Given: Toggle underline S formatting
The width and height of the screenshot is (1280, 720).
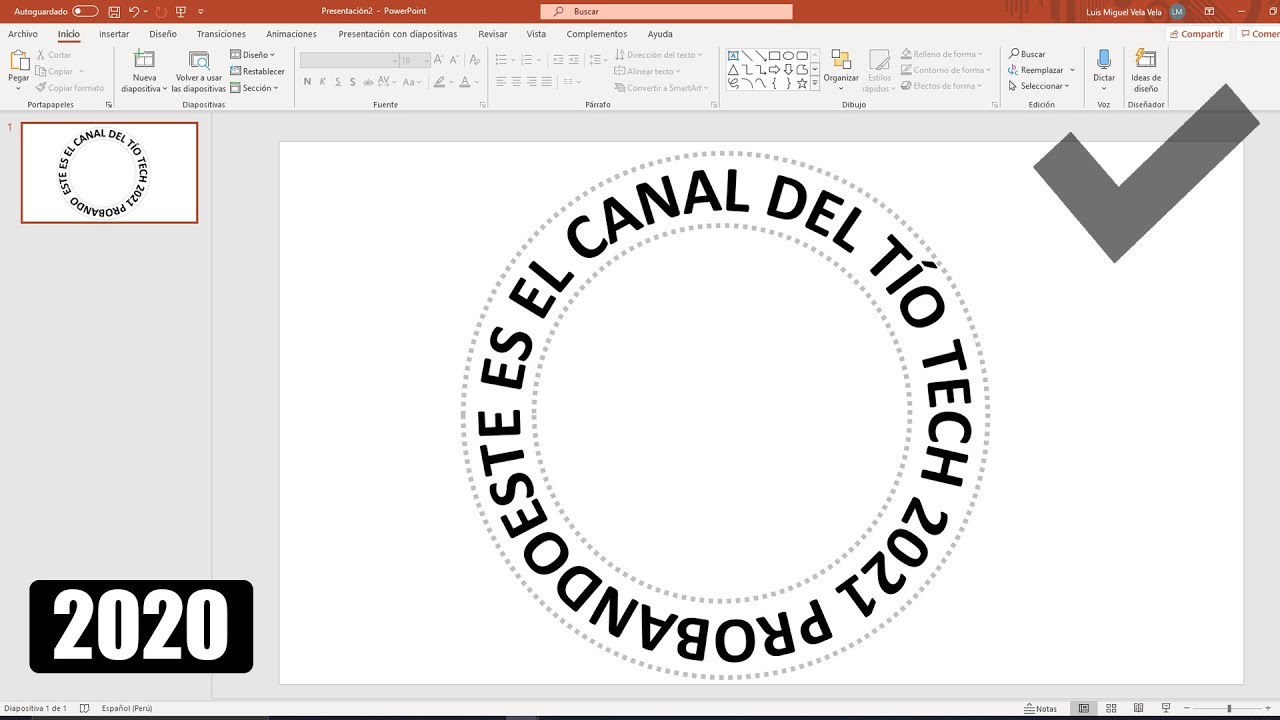Looking at the screenshot, I should 339,82.
